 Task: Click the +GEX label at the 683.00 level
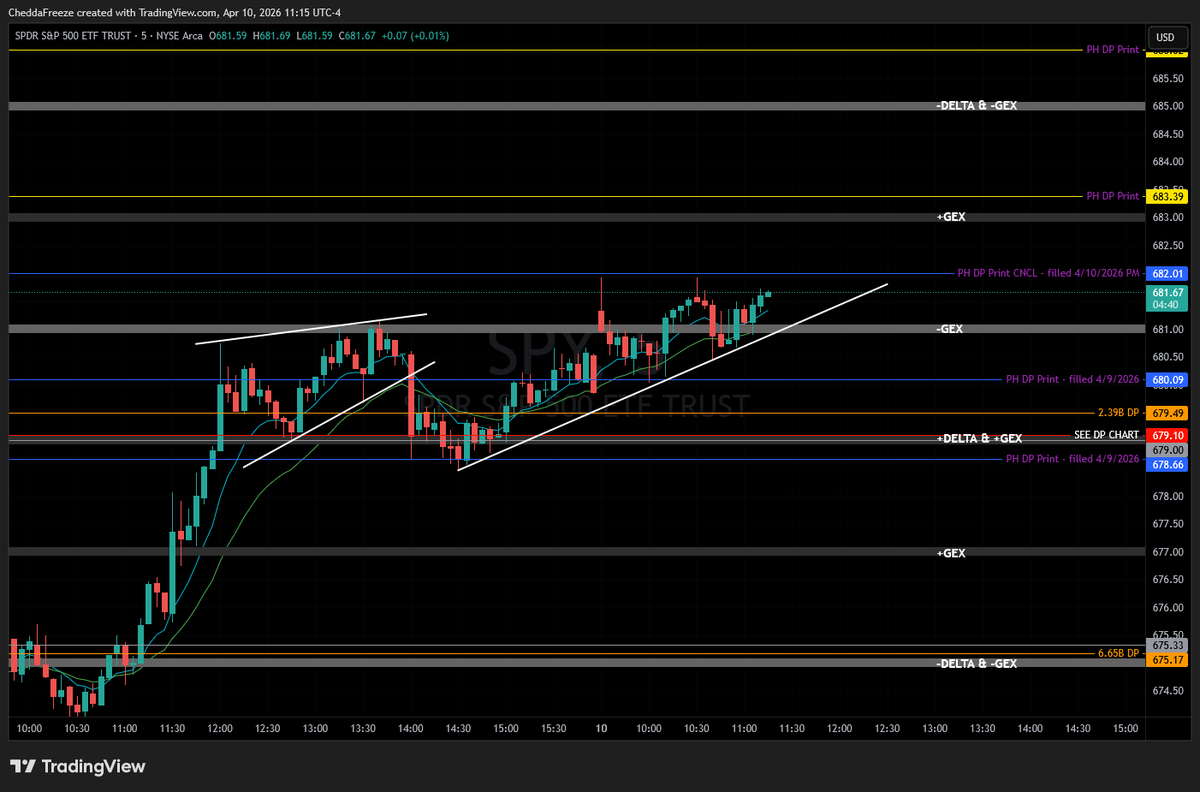click(x=951, y=217)
